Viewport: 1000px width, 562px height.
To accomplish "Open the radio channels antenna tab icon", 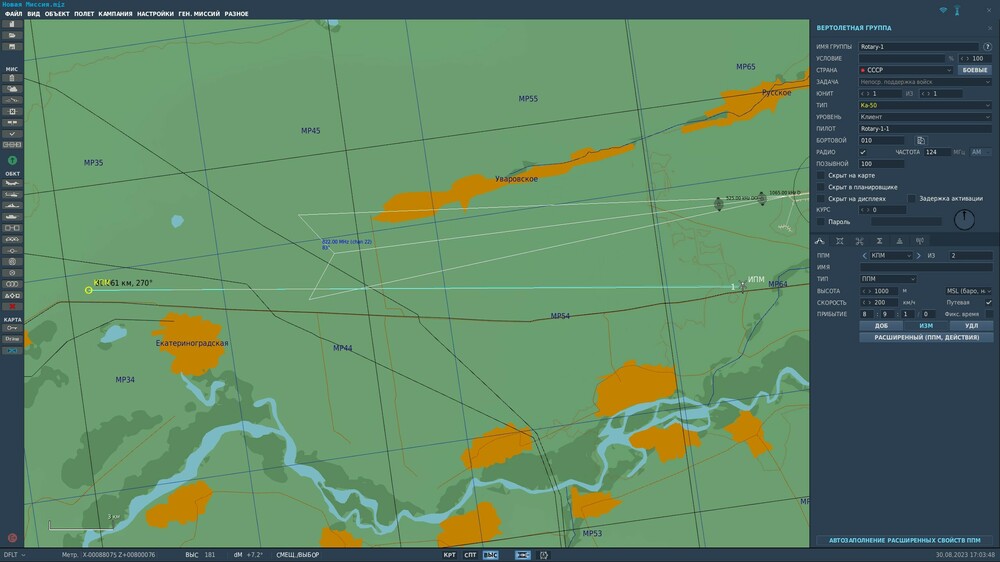I will 920,241.
